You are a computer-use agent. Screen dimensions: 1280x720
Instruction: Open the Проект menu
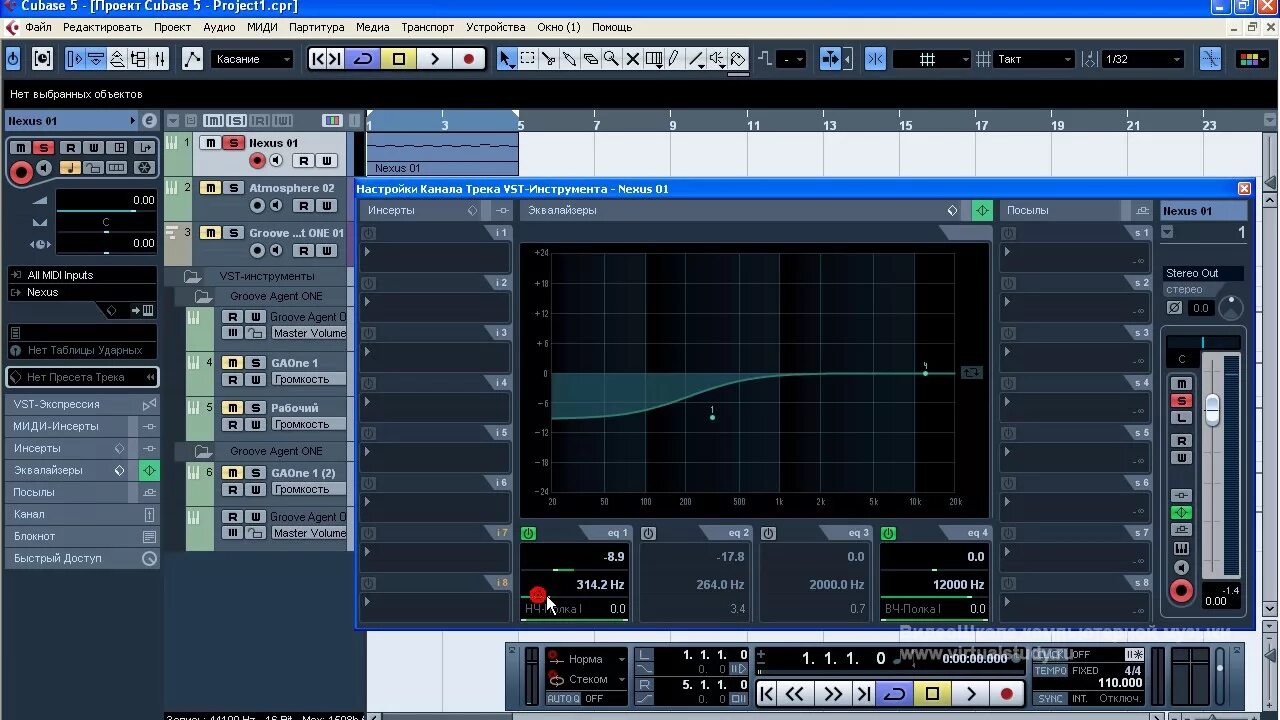(x=173, y=27)
